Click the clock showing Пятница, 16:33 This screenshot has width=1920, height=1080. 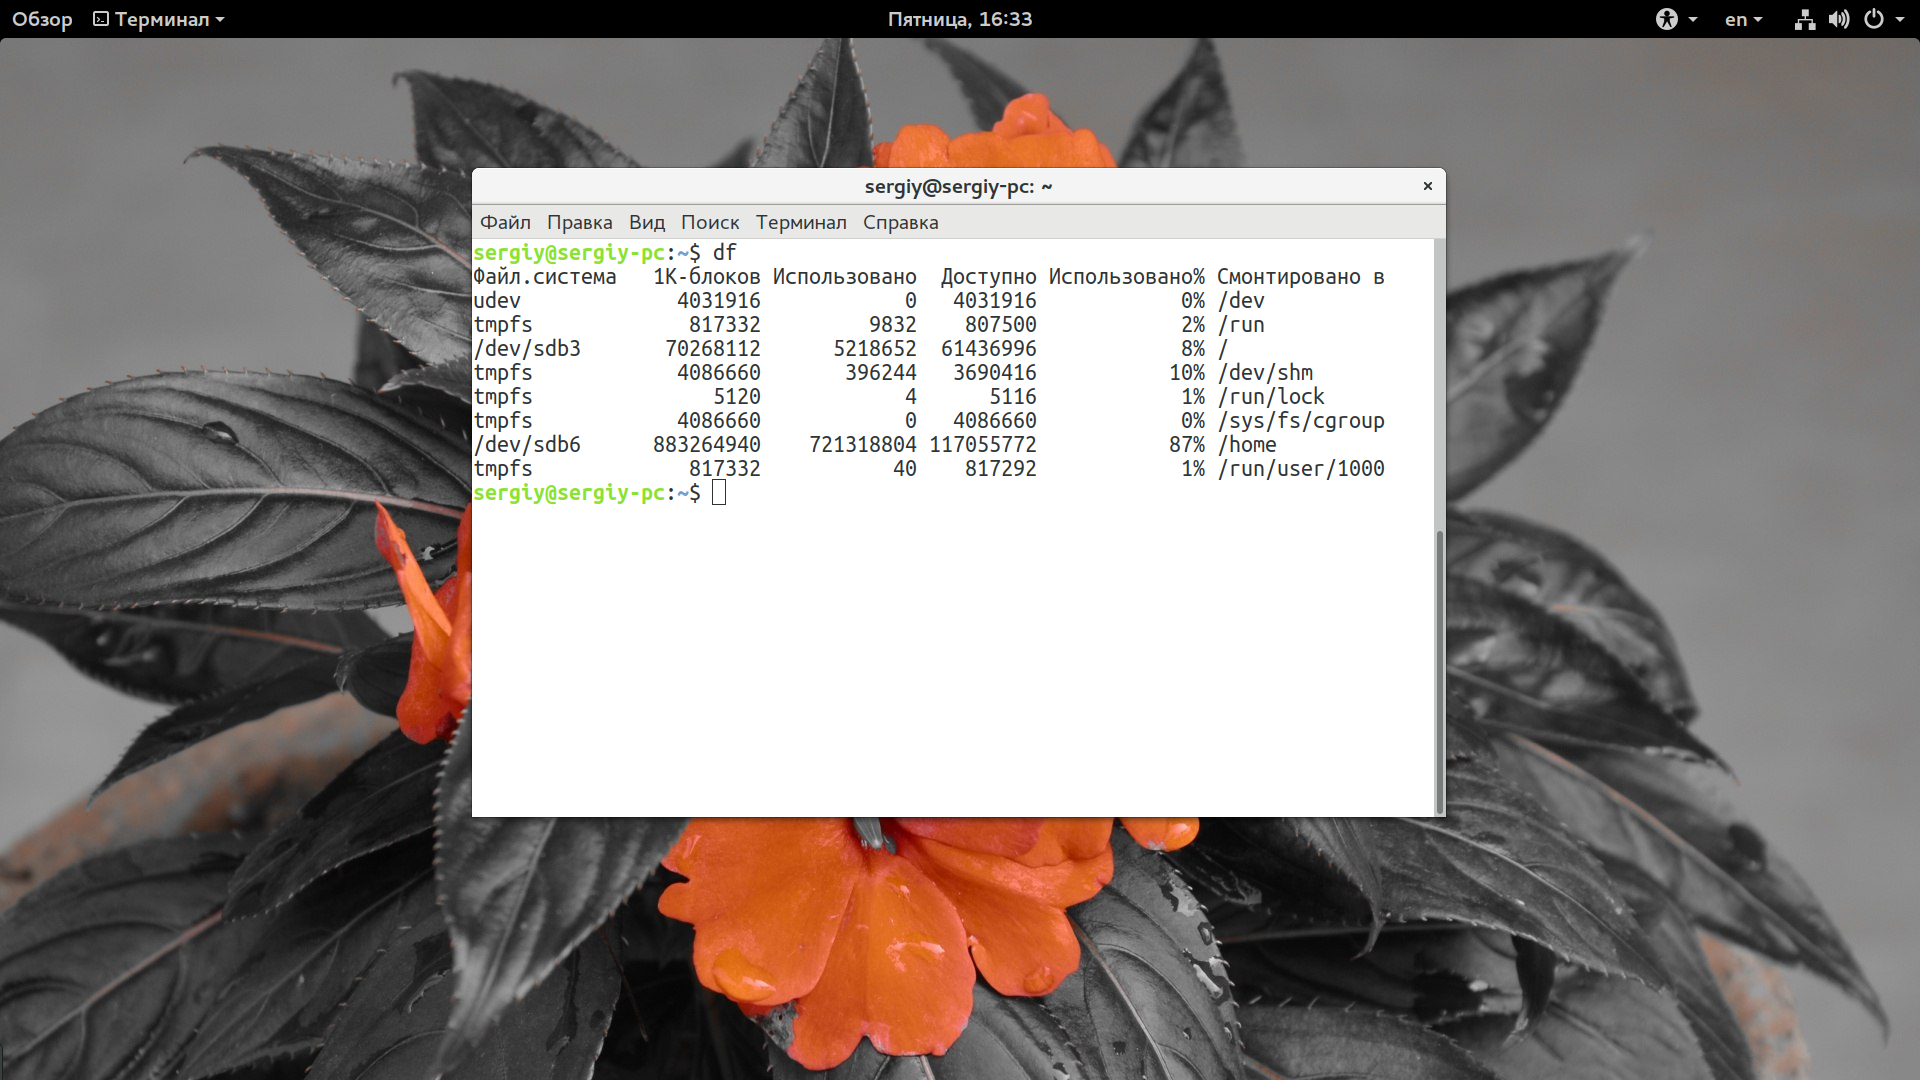[959, 18]
